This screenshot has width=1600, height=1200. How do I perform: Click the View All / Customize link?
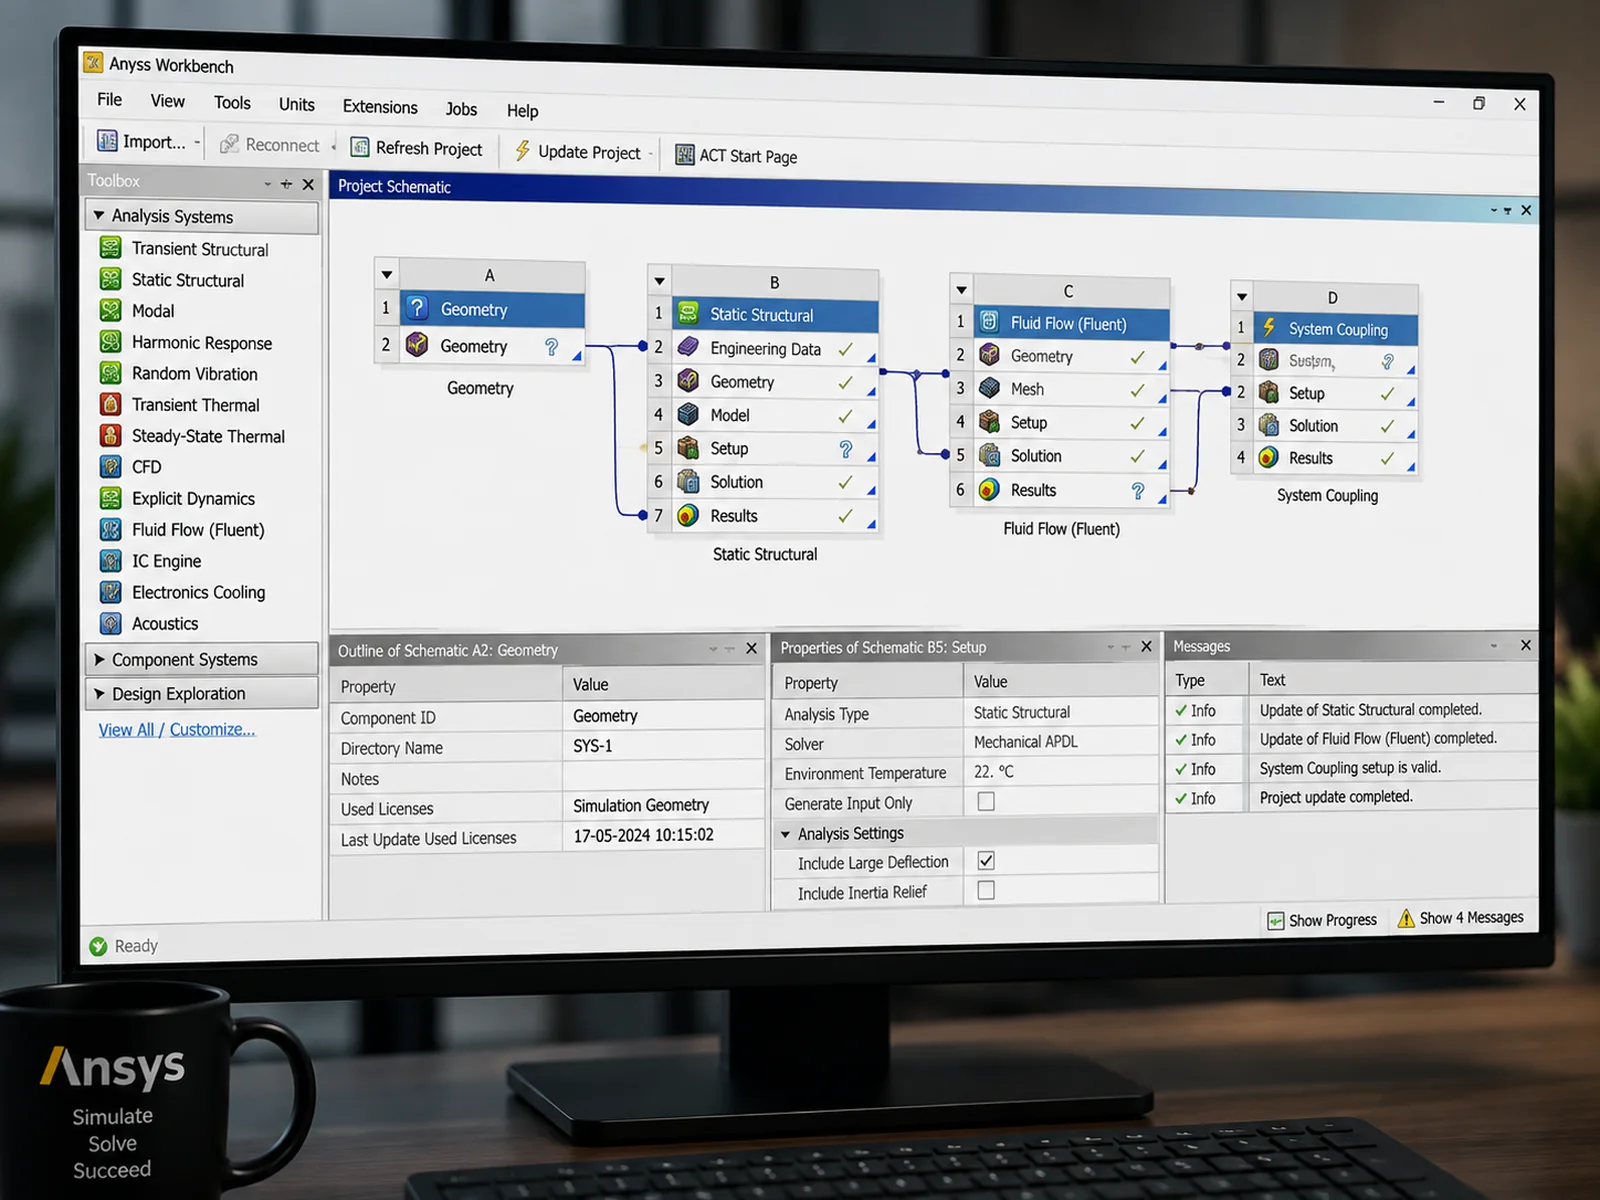pyautogui.click(x=177, y=729)
